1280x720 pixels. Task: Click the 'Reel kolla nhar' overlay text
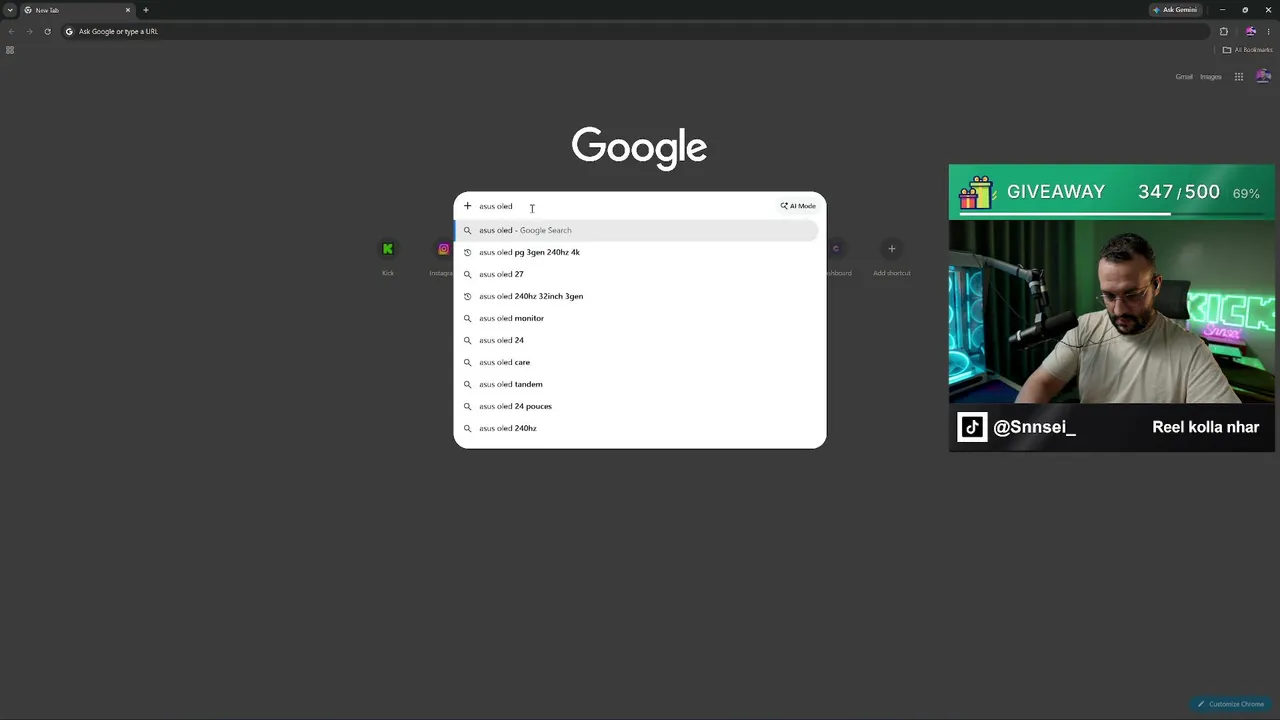(1205, 427)
